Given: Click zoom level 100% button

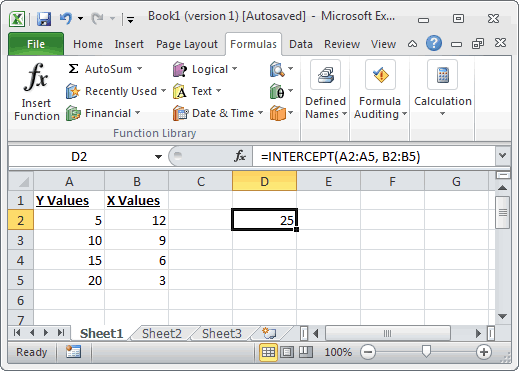Looking at the screenshot, I should coord(338,352).
